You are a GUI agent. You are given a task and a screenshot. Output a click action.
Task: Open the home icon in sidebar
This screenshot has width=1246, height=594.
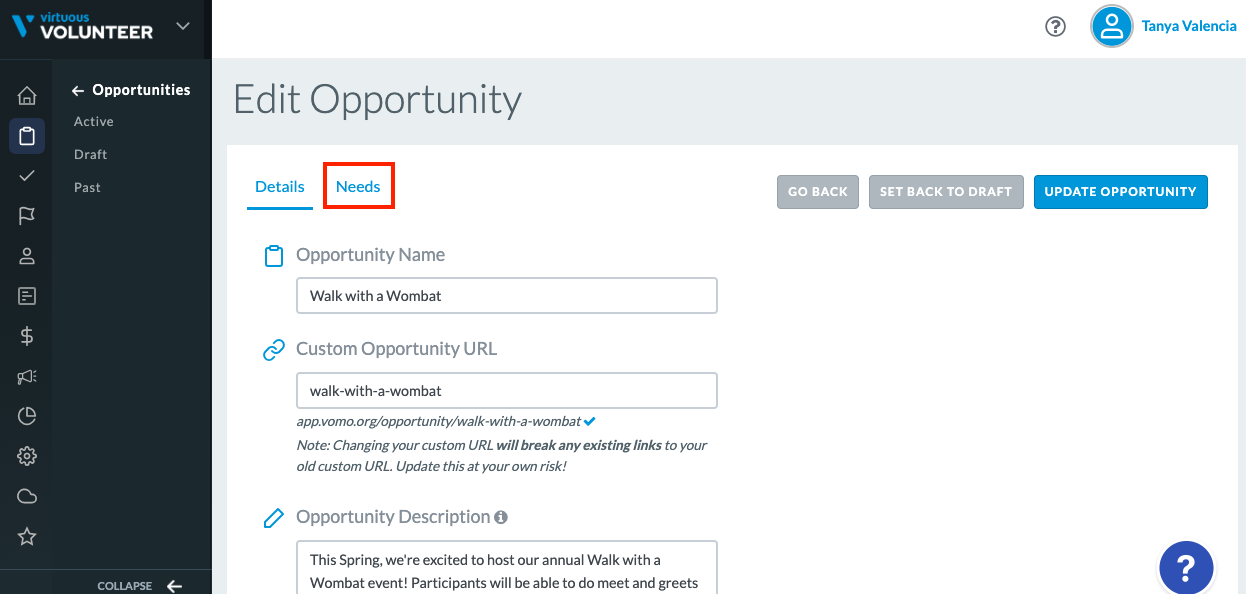coord(27,96)
